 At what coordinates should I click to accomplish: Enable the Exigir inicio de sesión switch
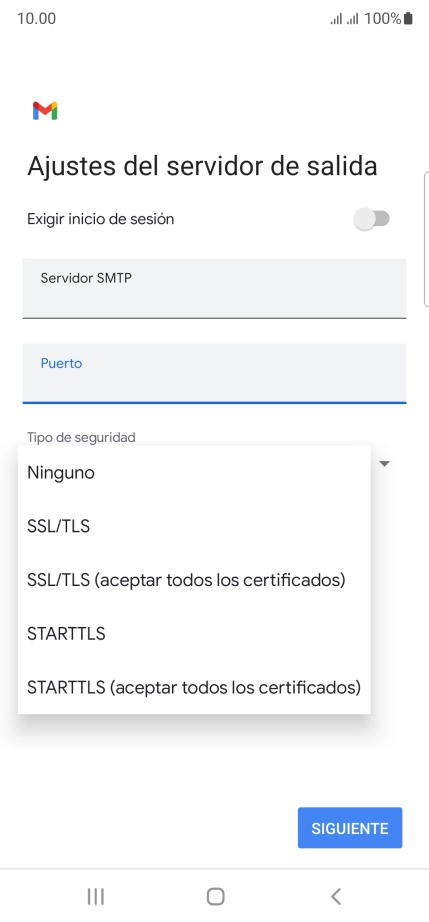[371, 219]
